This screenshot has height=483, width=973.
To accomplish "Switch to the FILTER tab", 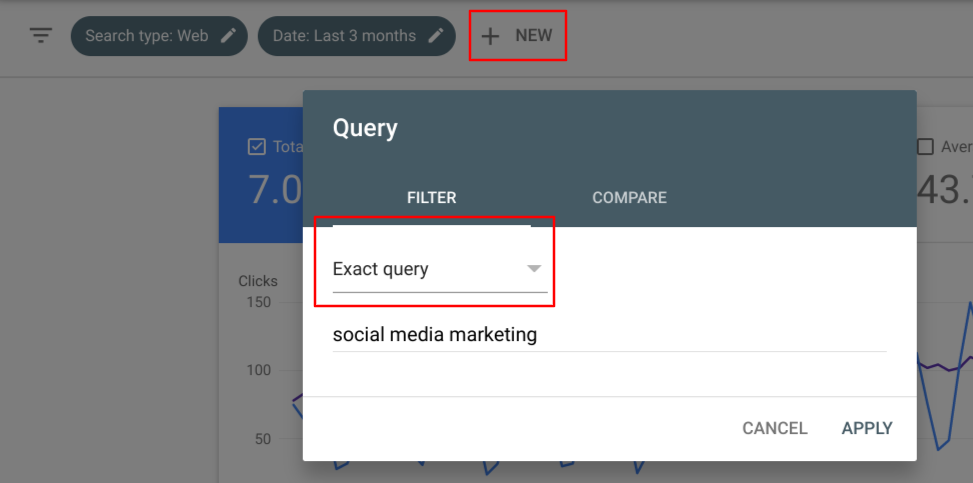I will point(431,198).
